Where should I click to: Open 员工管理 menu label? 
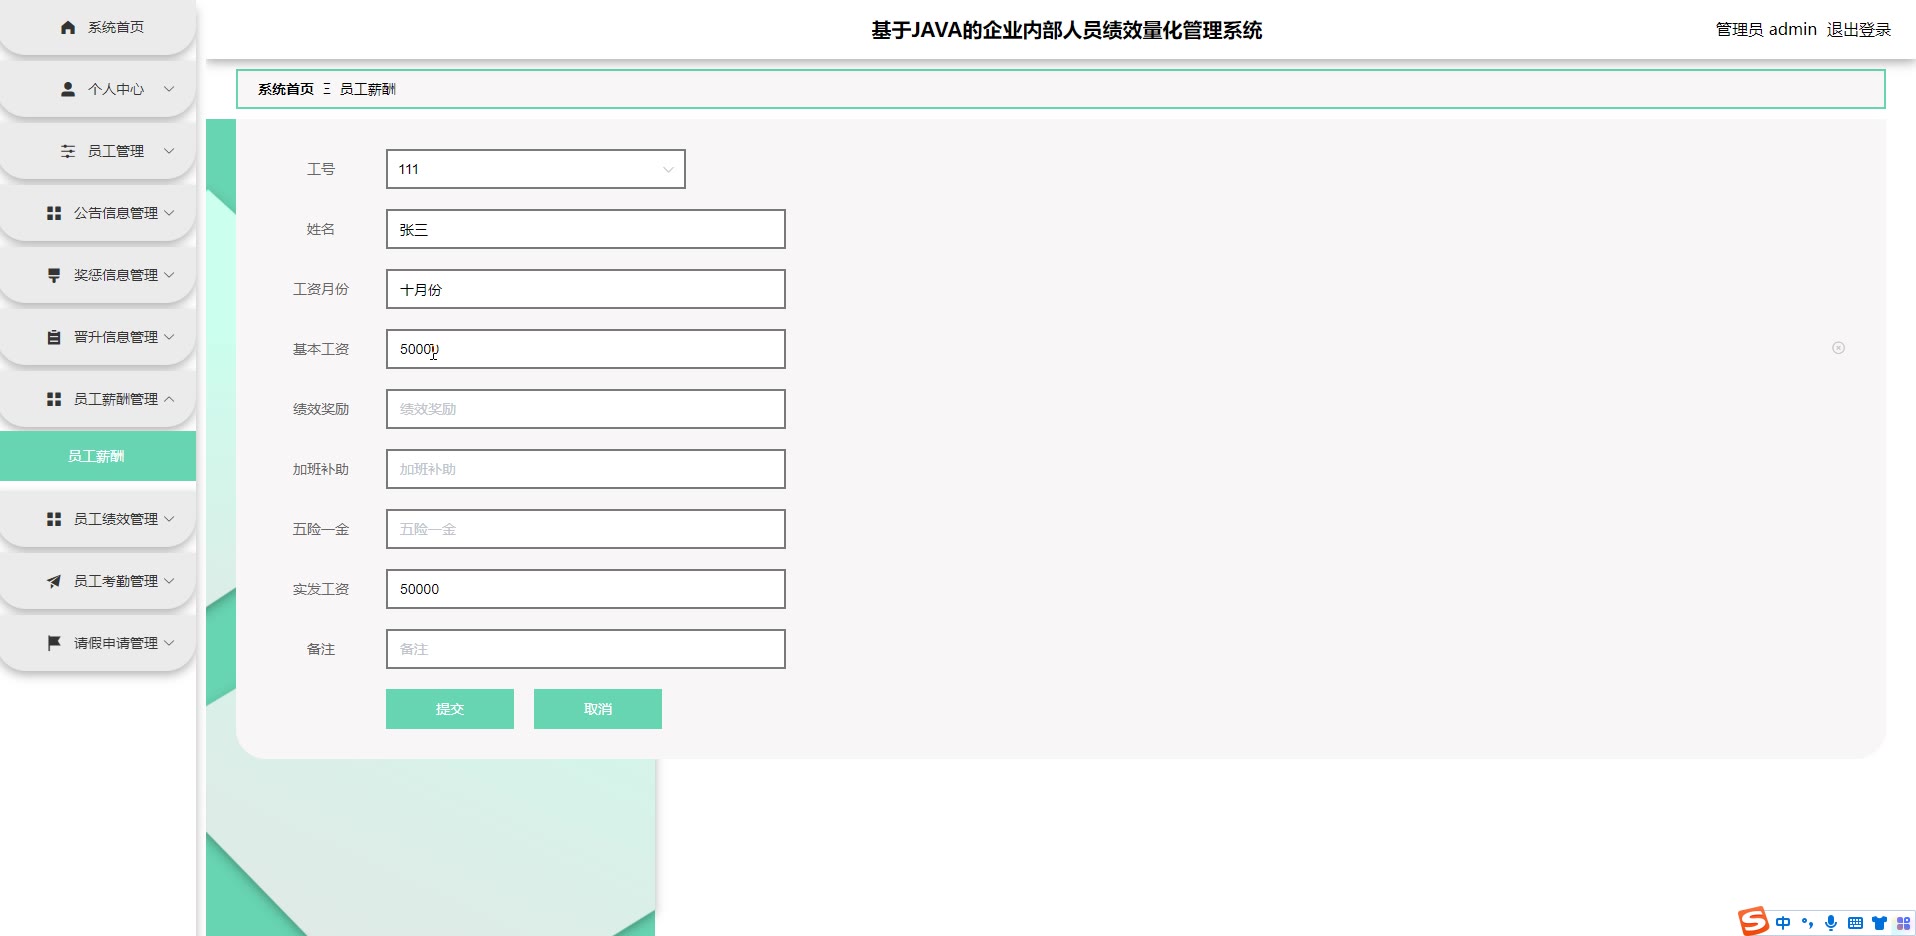(116, 151)
